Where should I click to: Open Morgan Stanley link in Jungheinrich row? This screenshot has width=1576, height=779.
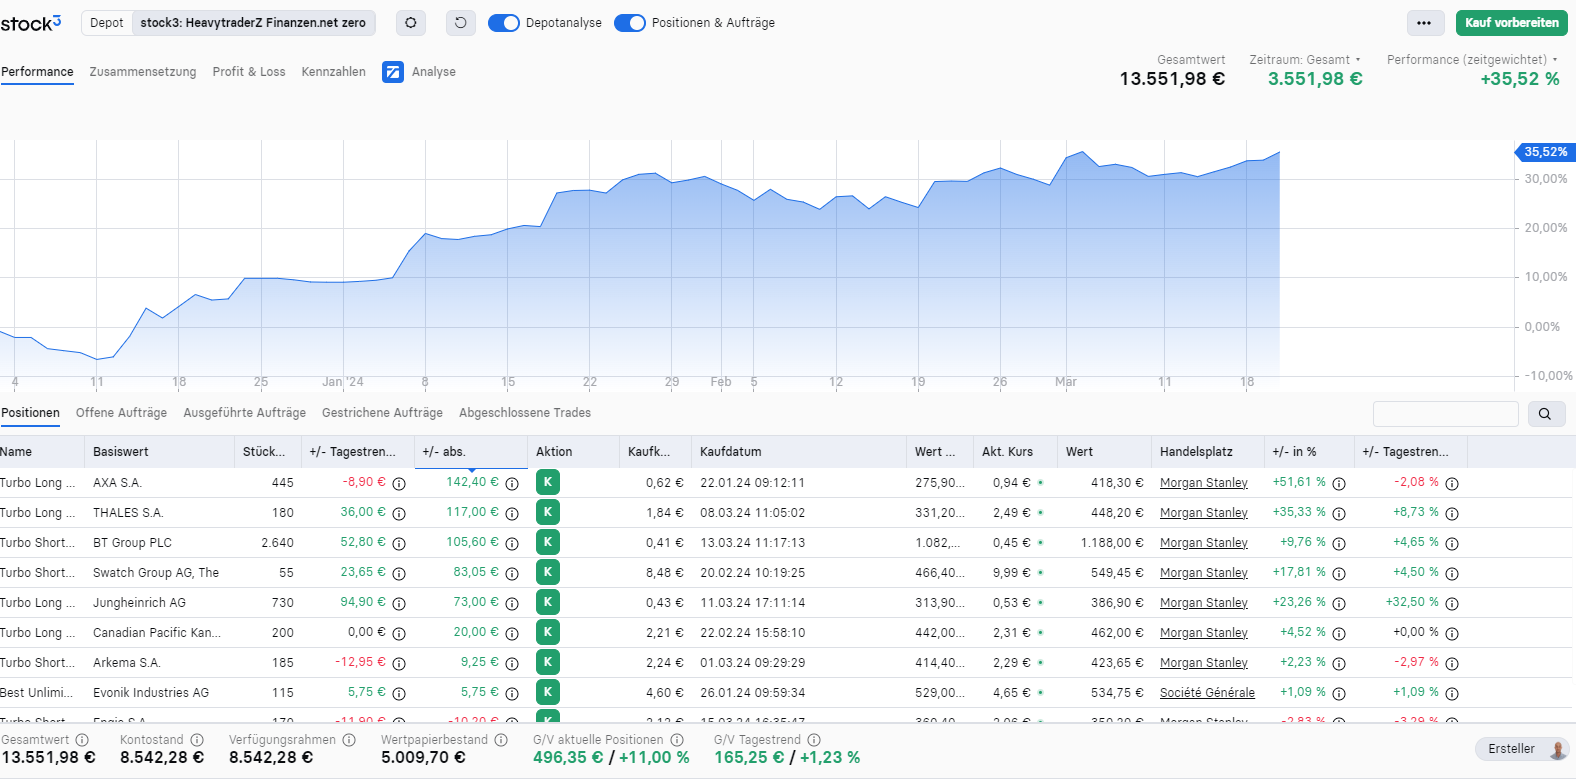(x=1204, y=603)
